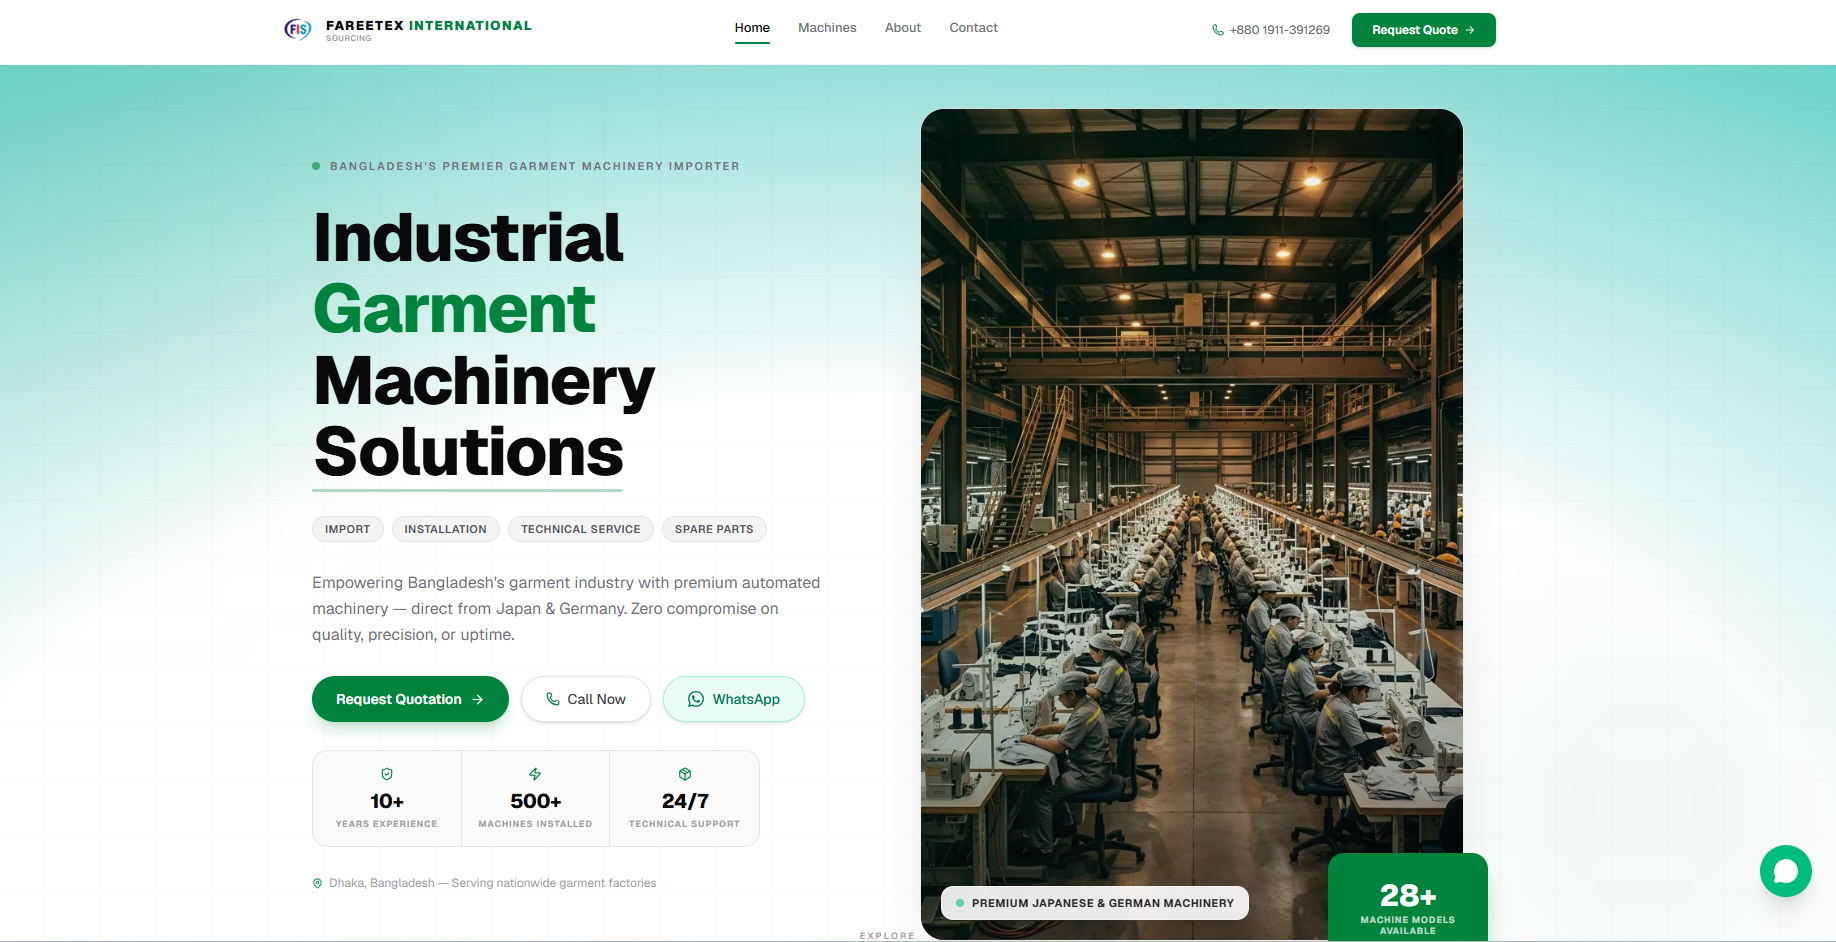Screen dimensions: 1836x942
Task: Click the FIS logo icon in header
Action: pos(297,29)
